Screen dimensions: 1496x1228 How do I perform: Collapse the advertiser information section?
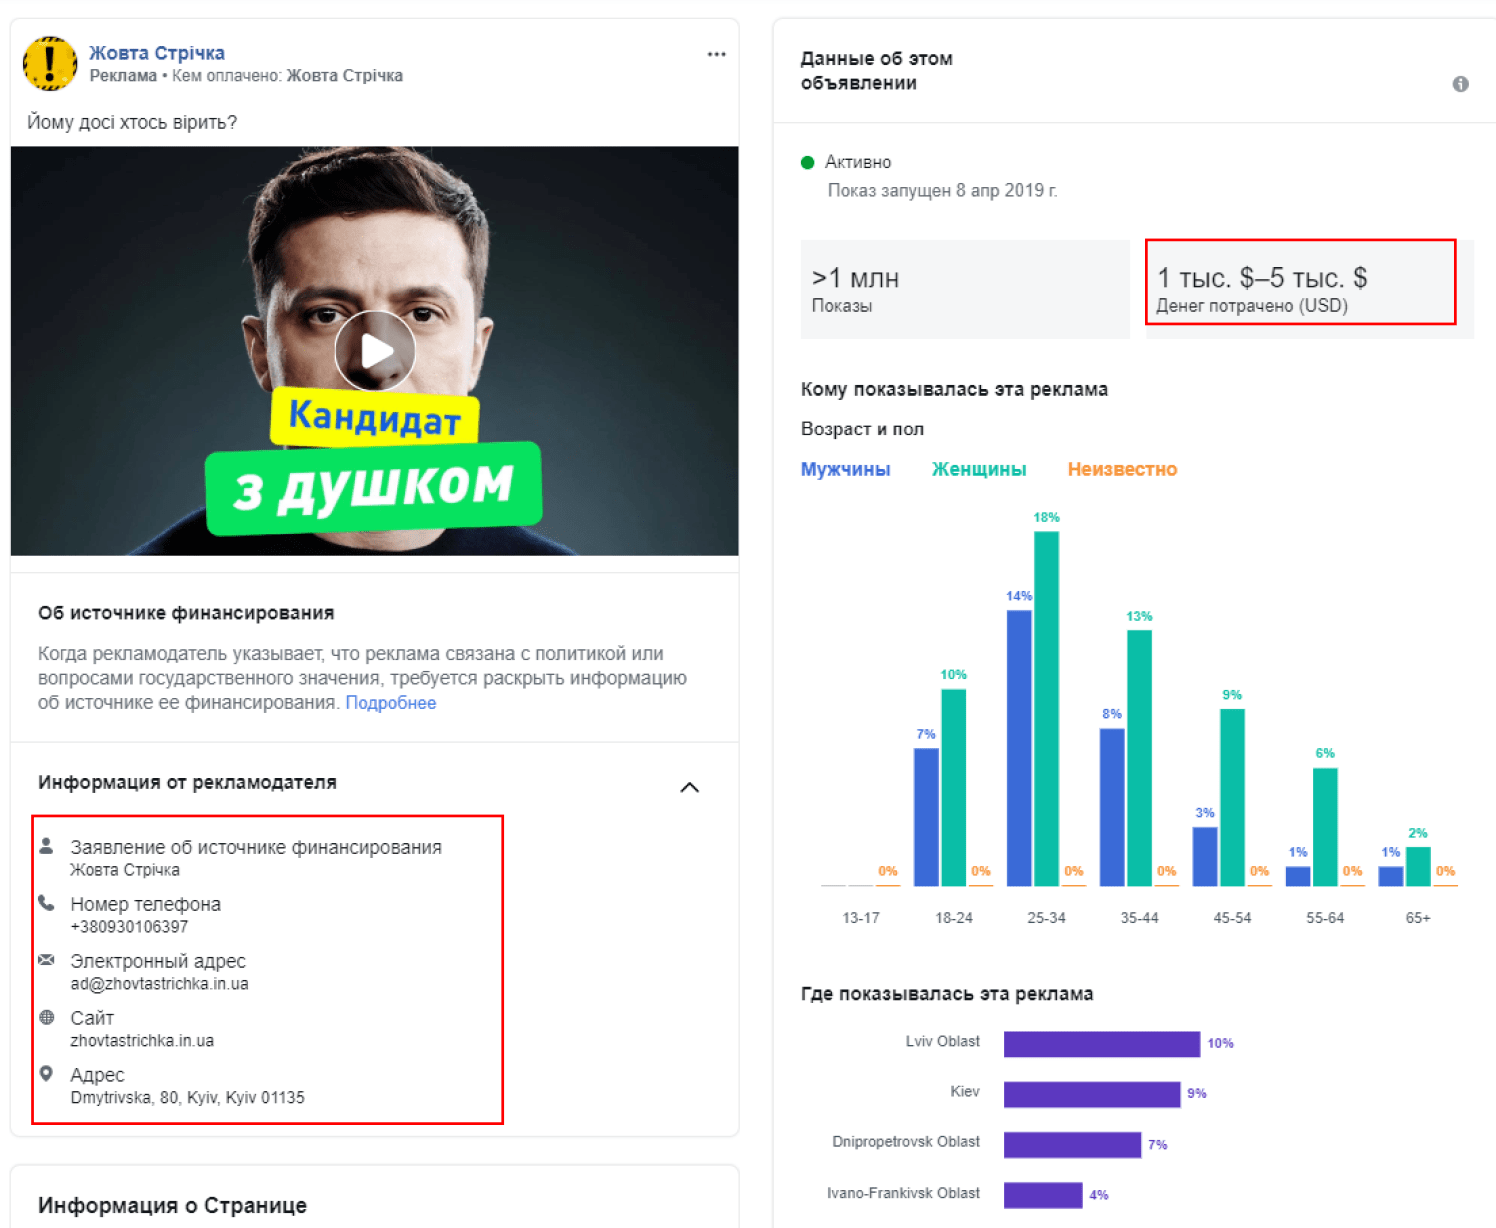tap(689, 787)
